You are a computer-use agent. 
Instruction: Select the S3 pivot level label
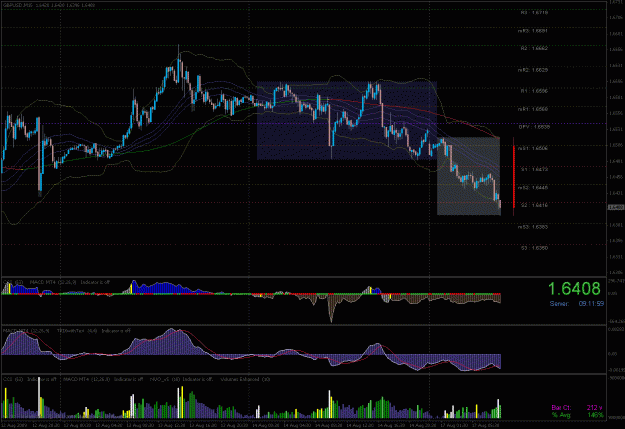tap(534, 248)
